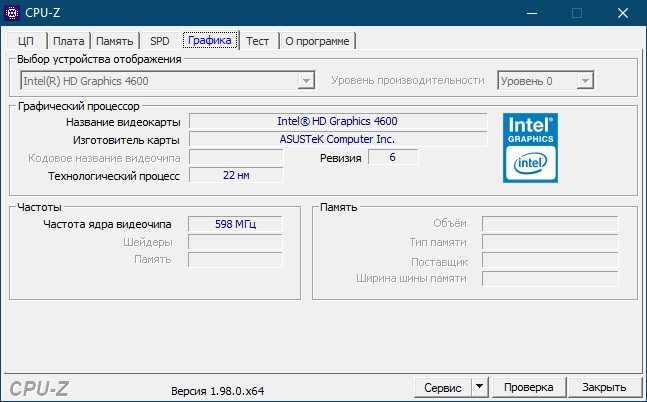Click the Частота ядра видеочипа label
Screen dimensions: 647x402
point(107,224)
